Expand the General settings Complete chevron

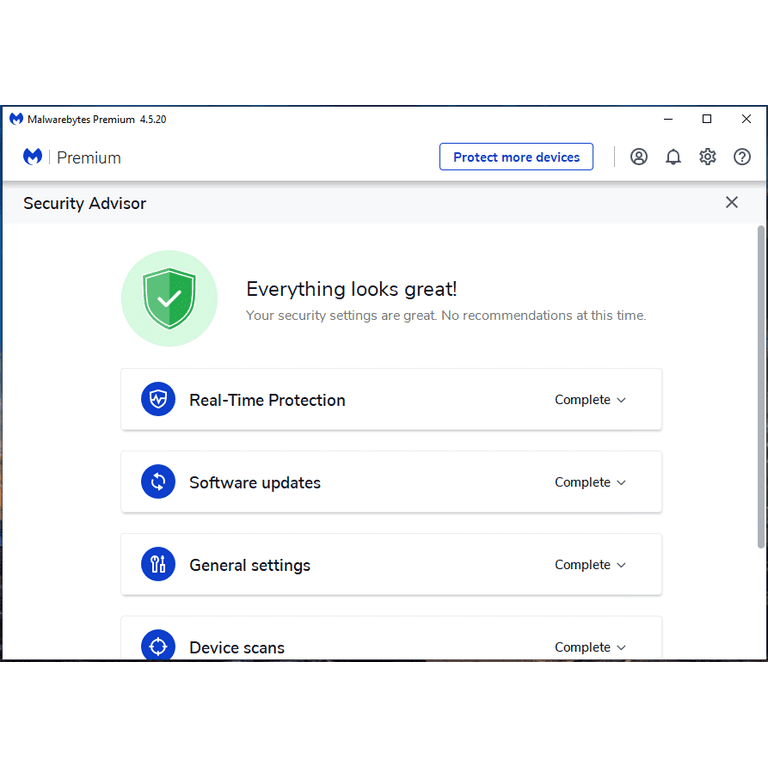[x=621, y=565]
